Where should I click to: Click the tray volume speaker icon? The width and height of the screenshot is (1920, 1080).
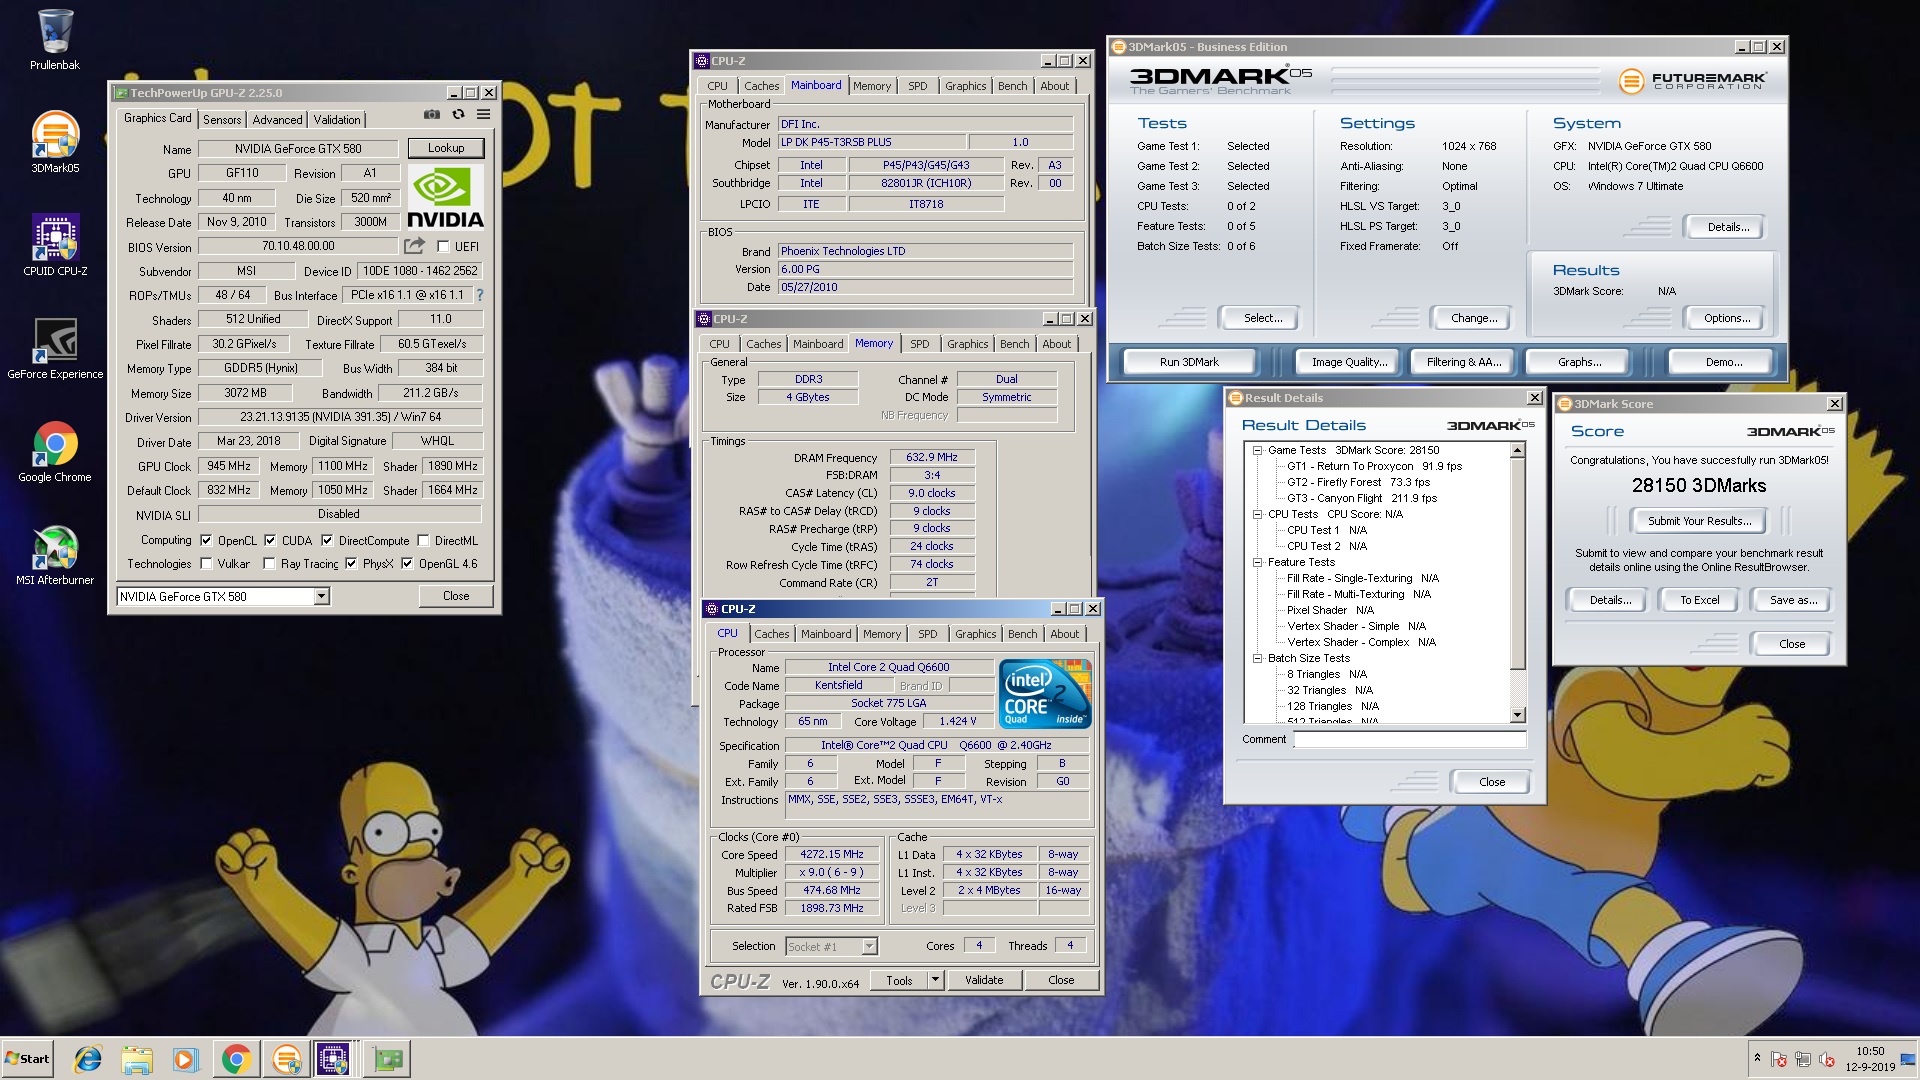click(1827, 1059)
